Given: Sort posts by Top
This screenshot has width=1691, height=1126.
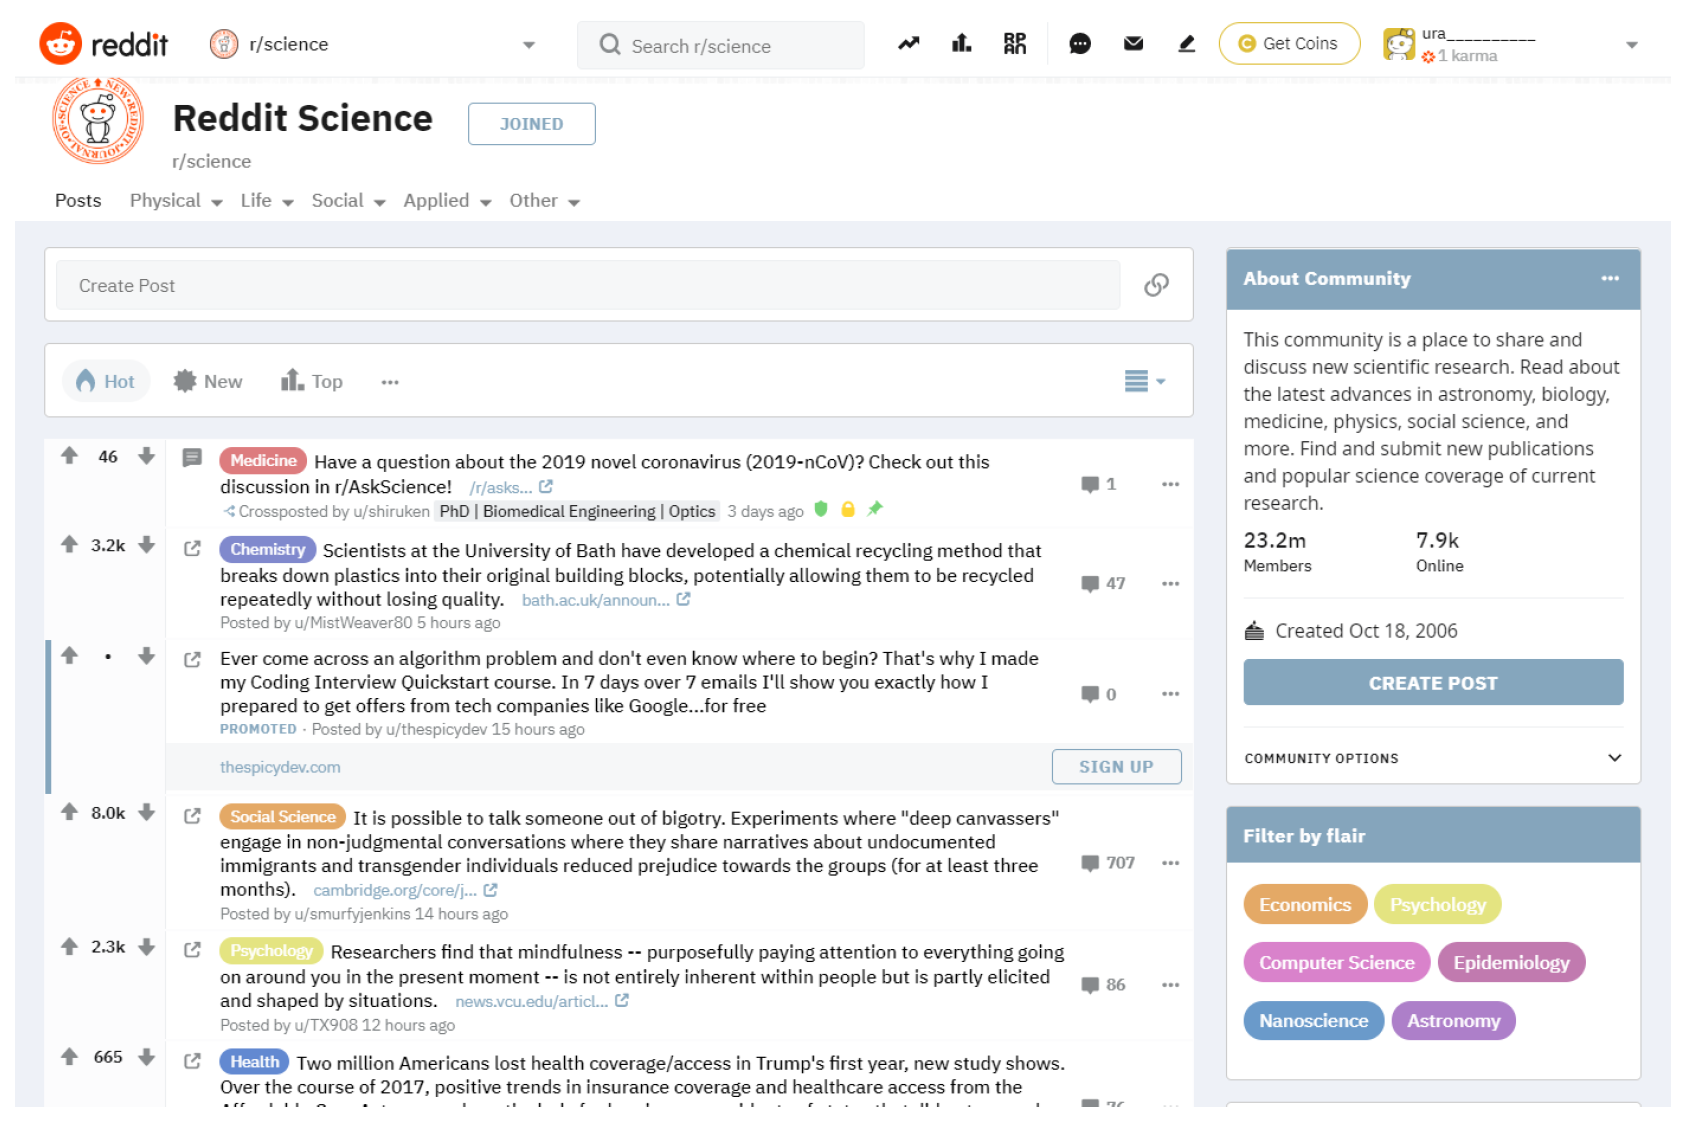Looking at the screenshot, I should (x=312, y=381).
